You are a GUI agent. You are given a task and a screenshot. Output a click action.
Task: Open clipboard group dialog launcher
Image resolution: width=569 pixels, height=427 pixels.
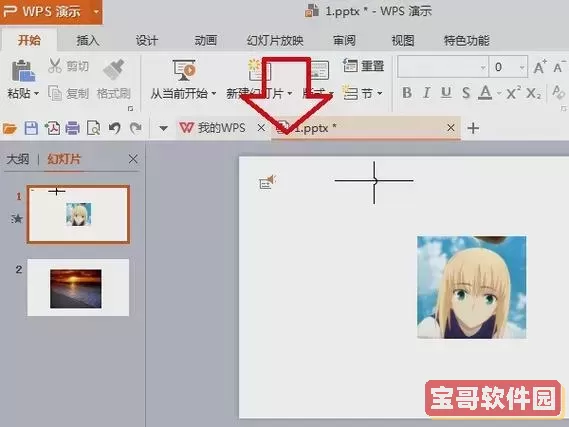coord(131,108)
